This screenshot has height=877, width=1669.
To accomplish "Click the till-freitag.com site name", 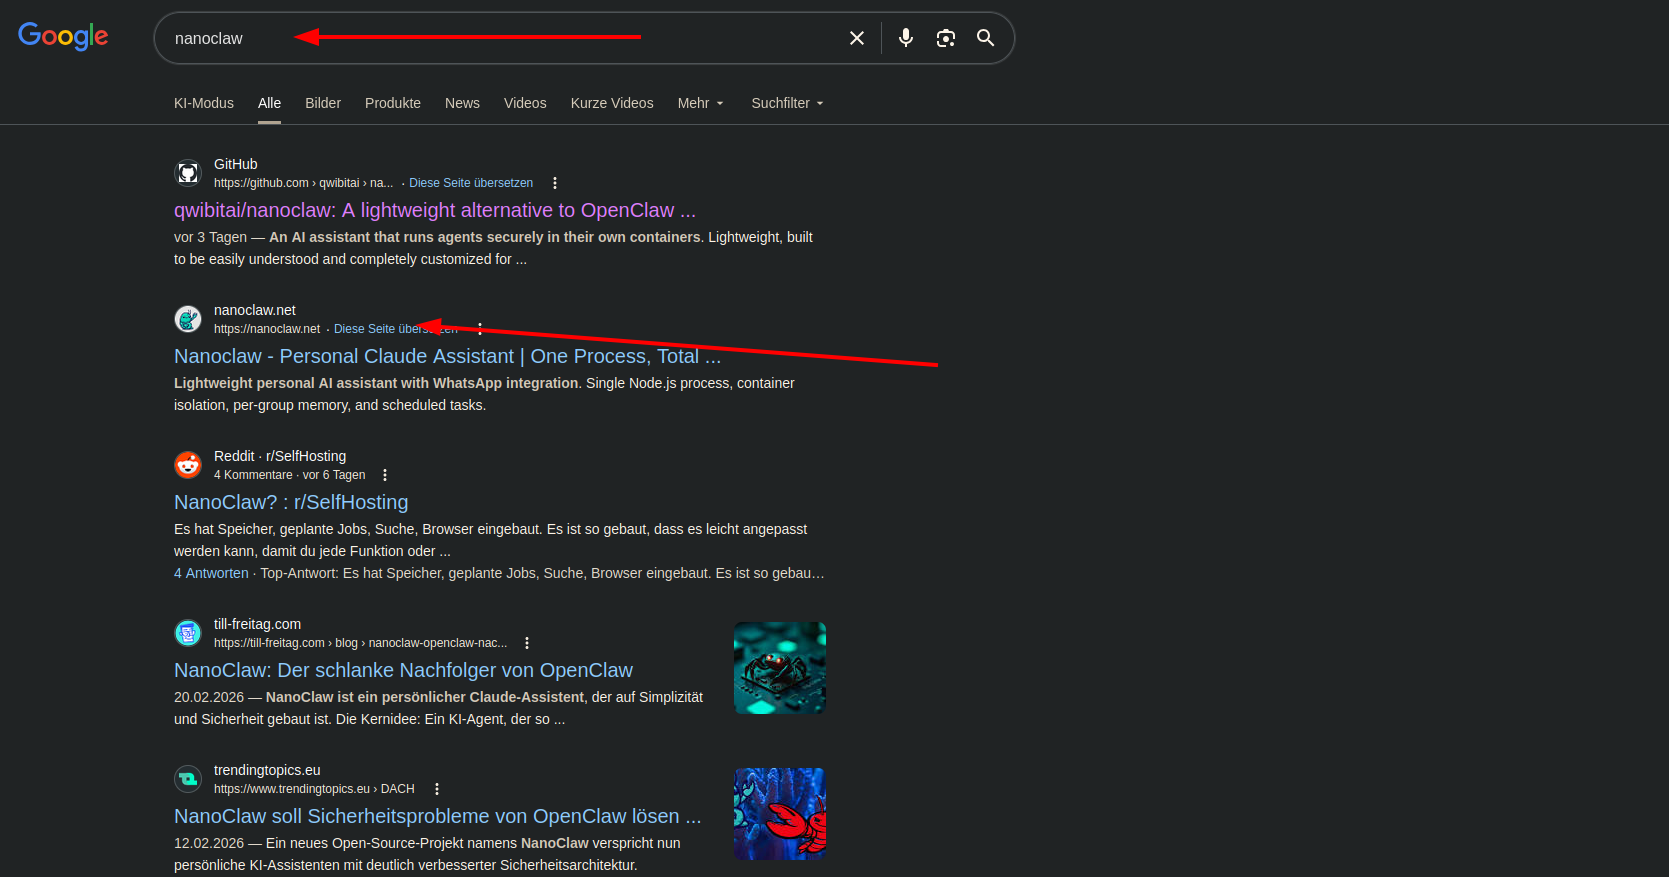I will [x=257, y=624].
